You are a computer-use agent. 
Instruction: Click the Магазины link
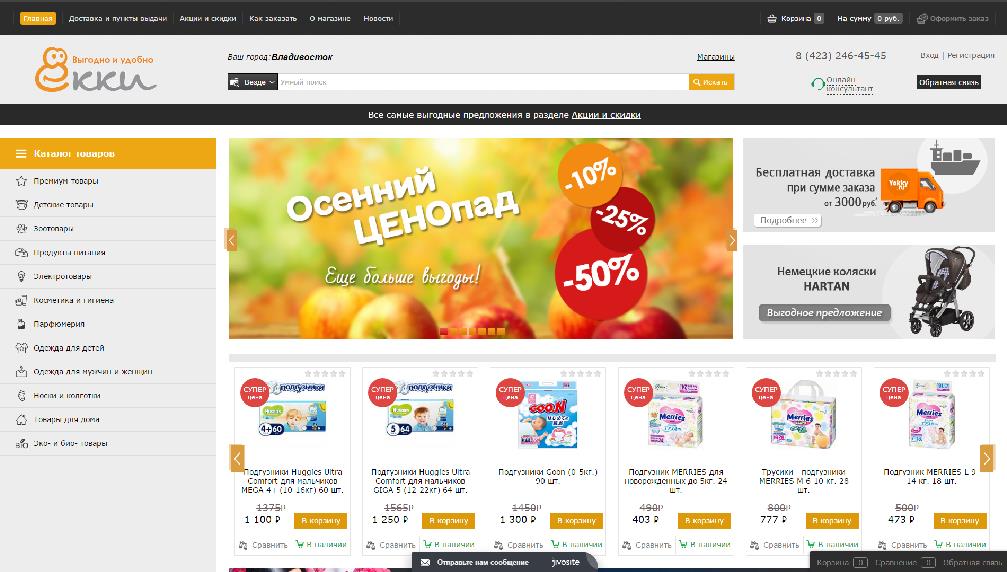point(715,57)
